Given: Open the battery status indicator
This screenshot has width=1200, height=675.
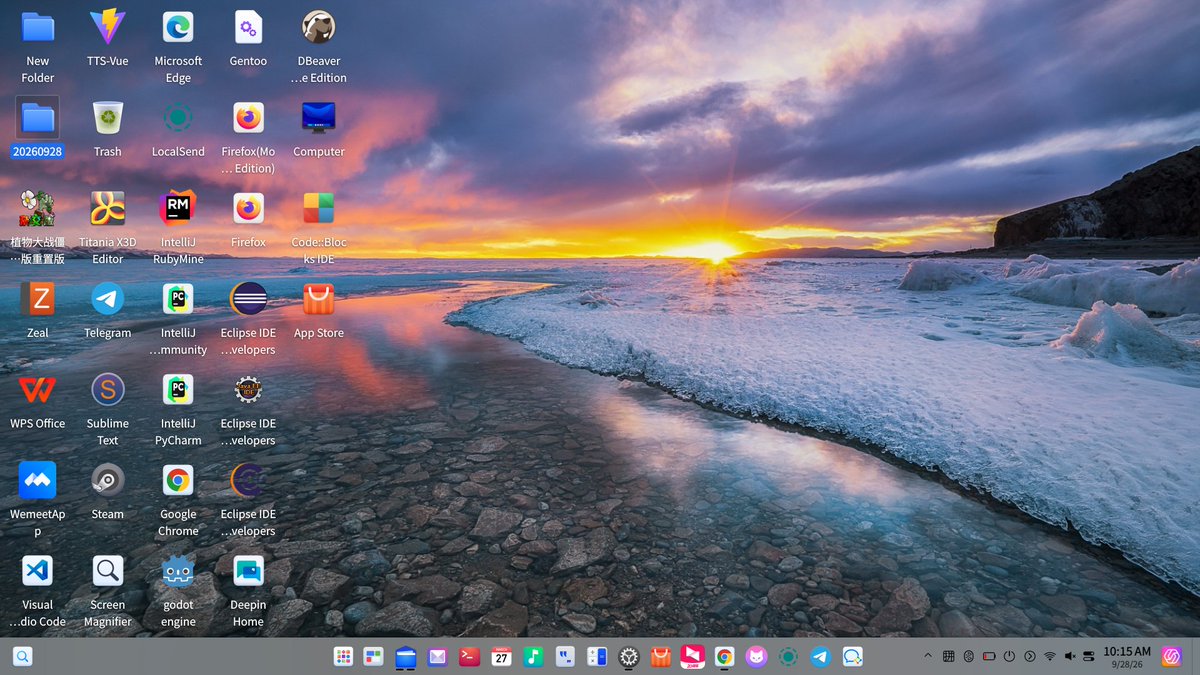Looking at the screenshot, I should tap(989, 656).
